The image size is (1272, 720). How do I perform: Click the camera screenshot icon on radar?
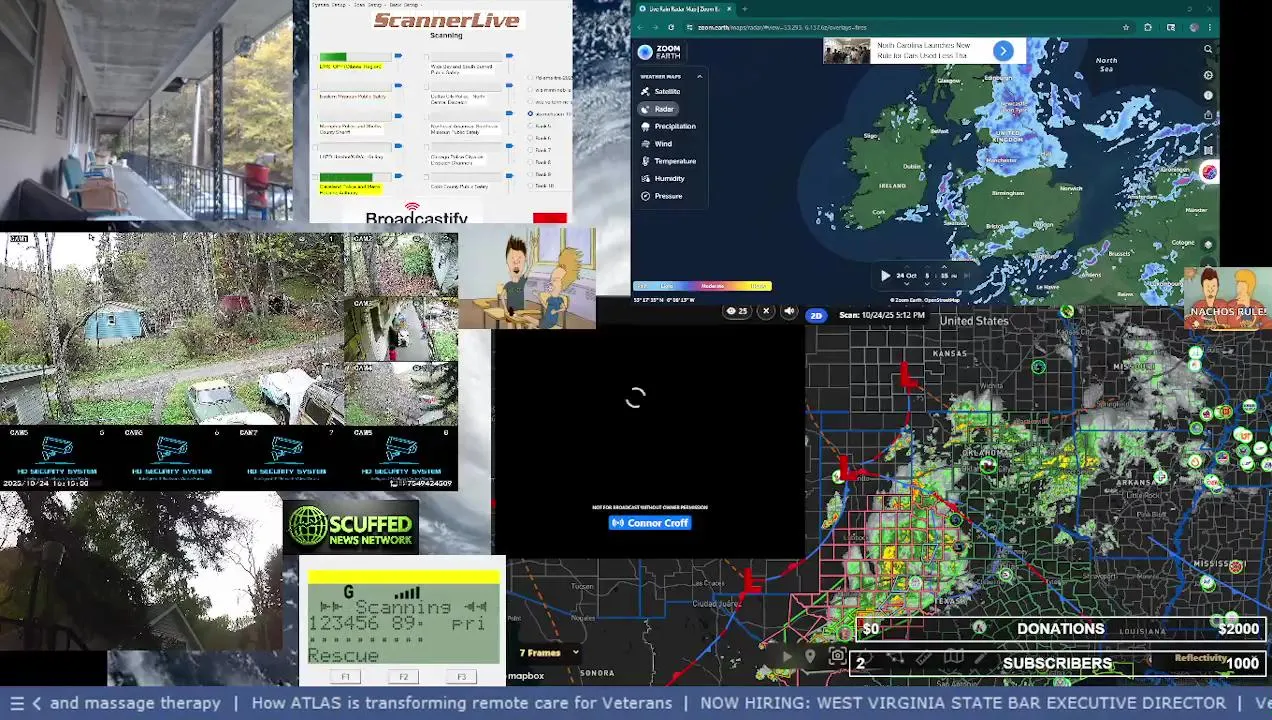[838, 657]
